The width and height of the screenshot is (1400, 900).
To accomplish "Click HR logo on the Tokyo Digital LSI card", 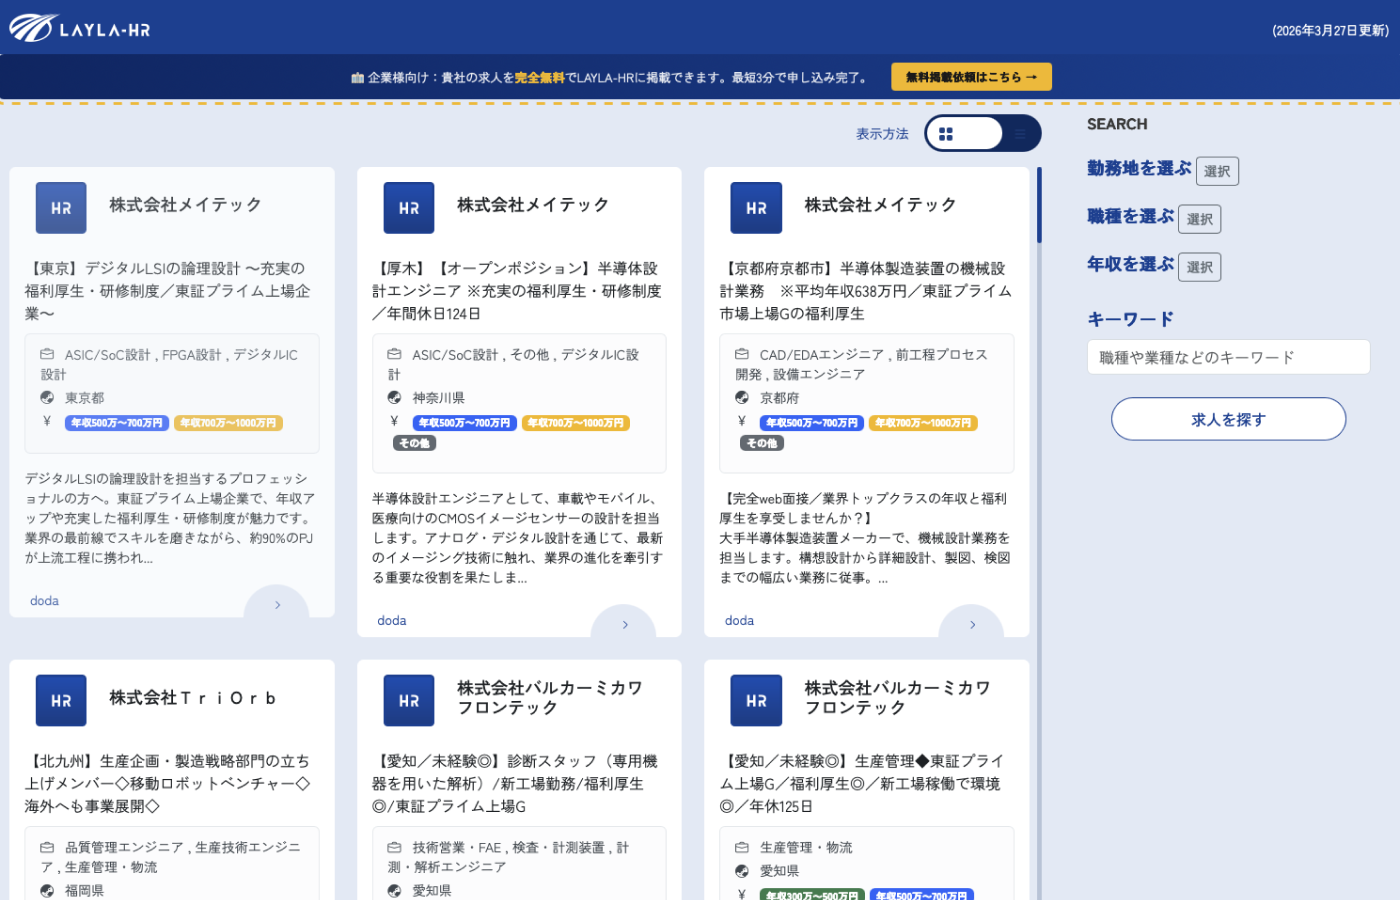I will click(x=61, y=208).
